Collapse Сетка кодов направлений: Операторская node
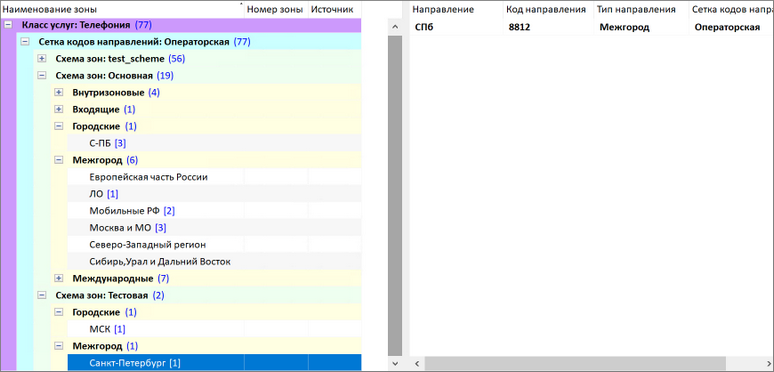774x372 pixels. pos(25,42)
